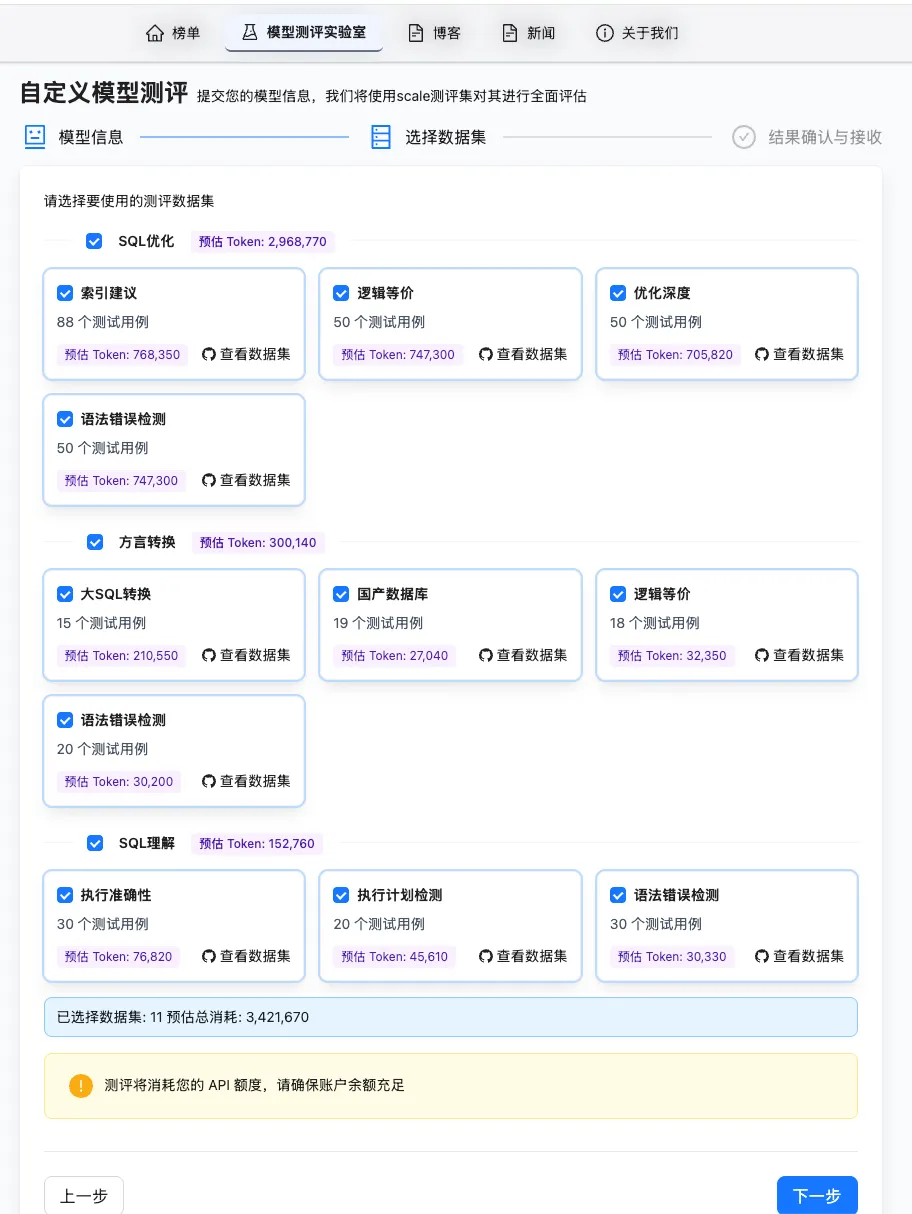Screen dimensions: 912x1214
Task: Click the document icon beside 新闻
Action: (510, 33)
